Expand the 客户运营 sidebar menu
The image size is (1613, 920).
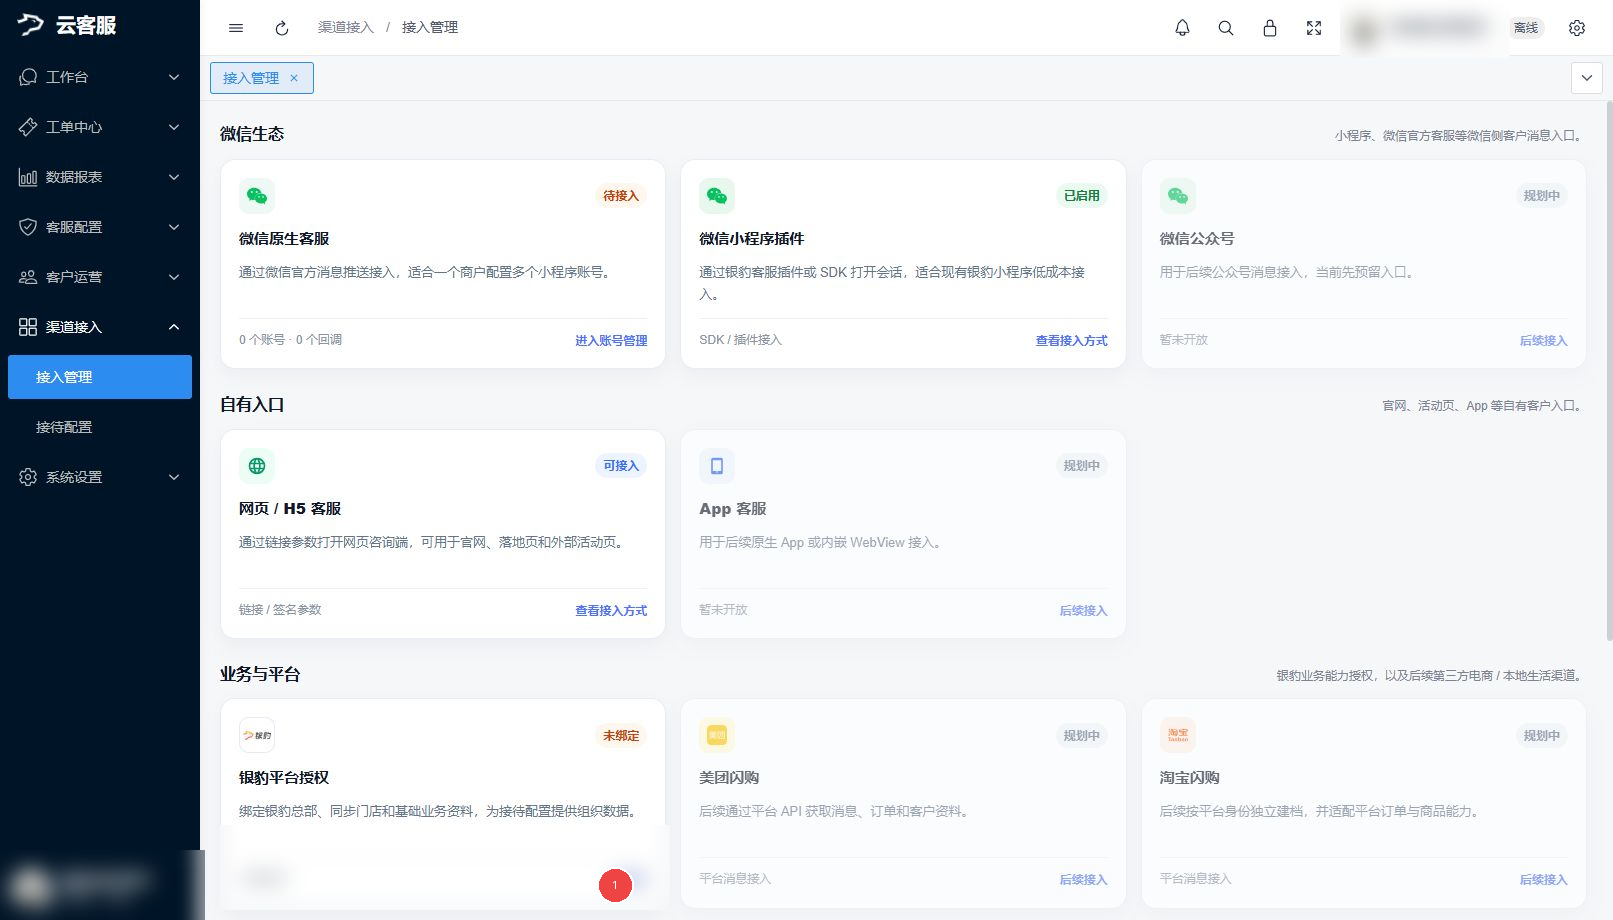(100, 277)
